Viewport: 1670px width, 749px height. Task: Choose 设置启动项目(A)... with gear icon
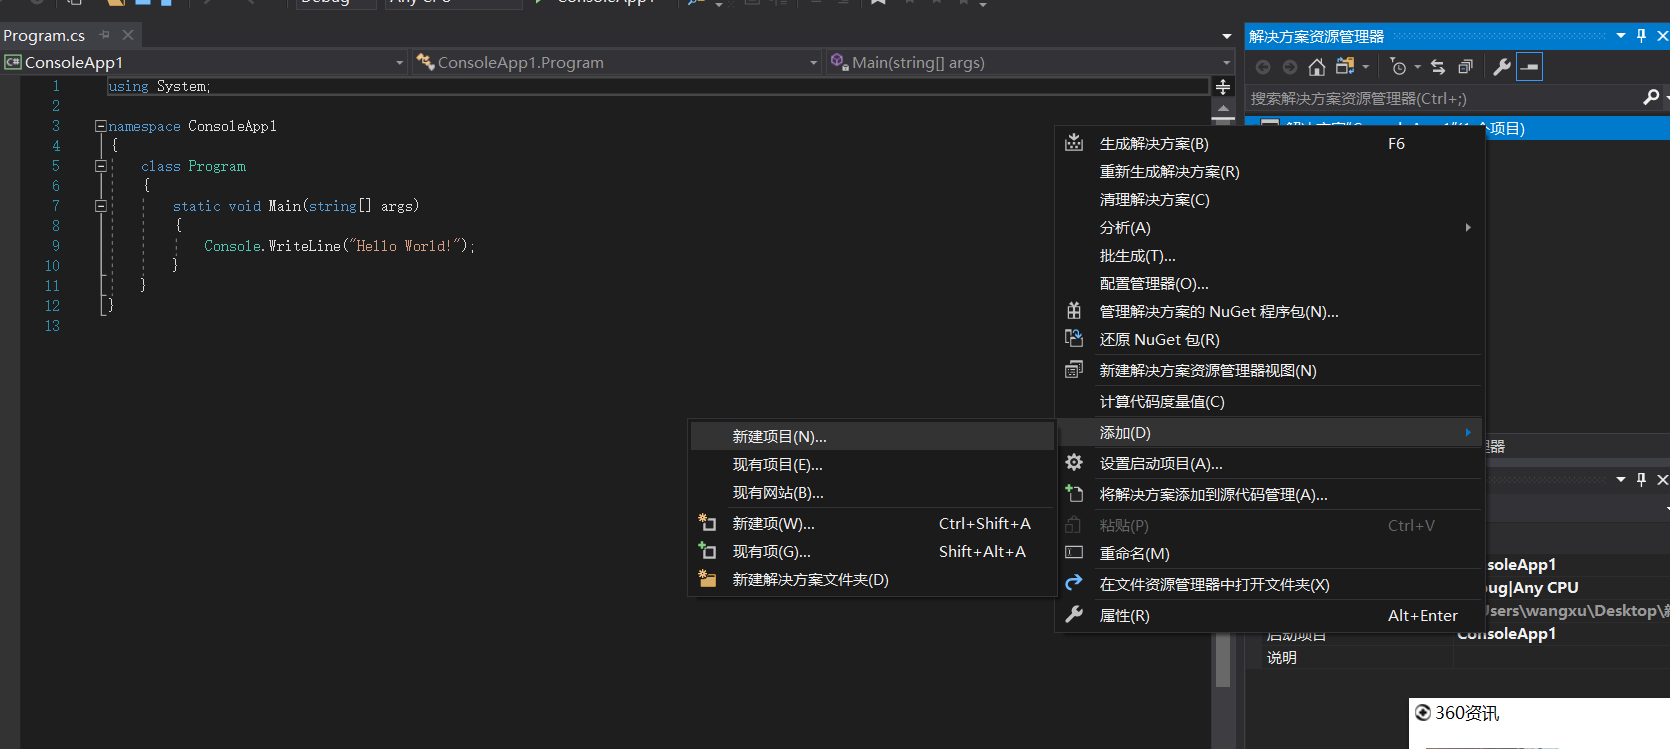[1269, 464]
